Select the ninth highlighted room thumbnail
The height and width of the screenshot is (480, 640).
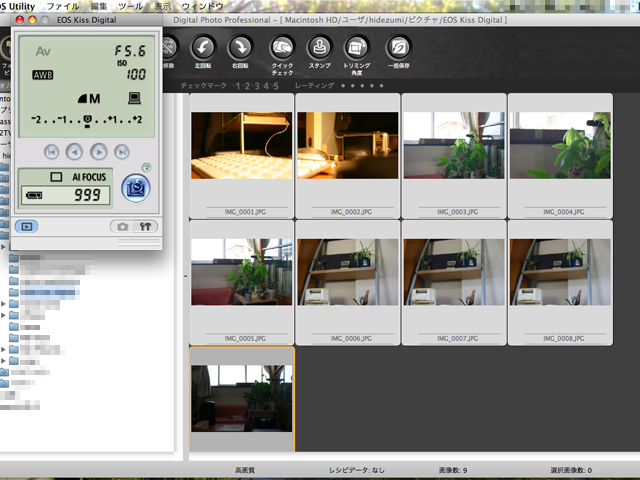coord(241,399)
